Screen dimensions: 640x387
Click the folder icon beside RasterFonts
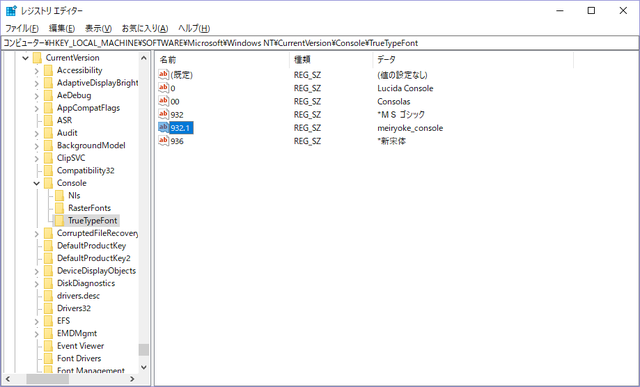pos(59,208)
